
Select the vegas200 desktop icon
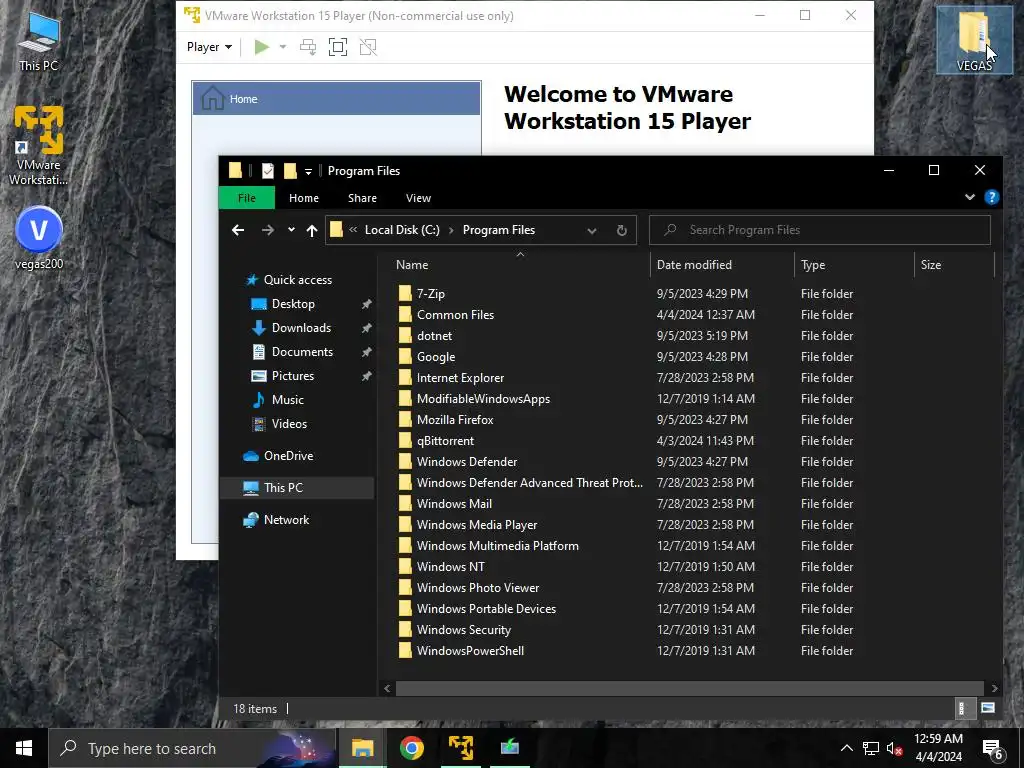click(x=39, y=238)
